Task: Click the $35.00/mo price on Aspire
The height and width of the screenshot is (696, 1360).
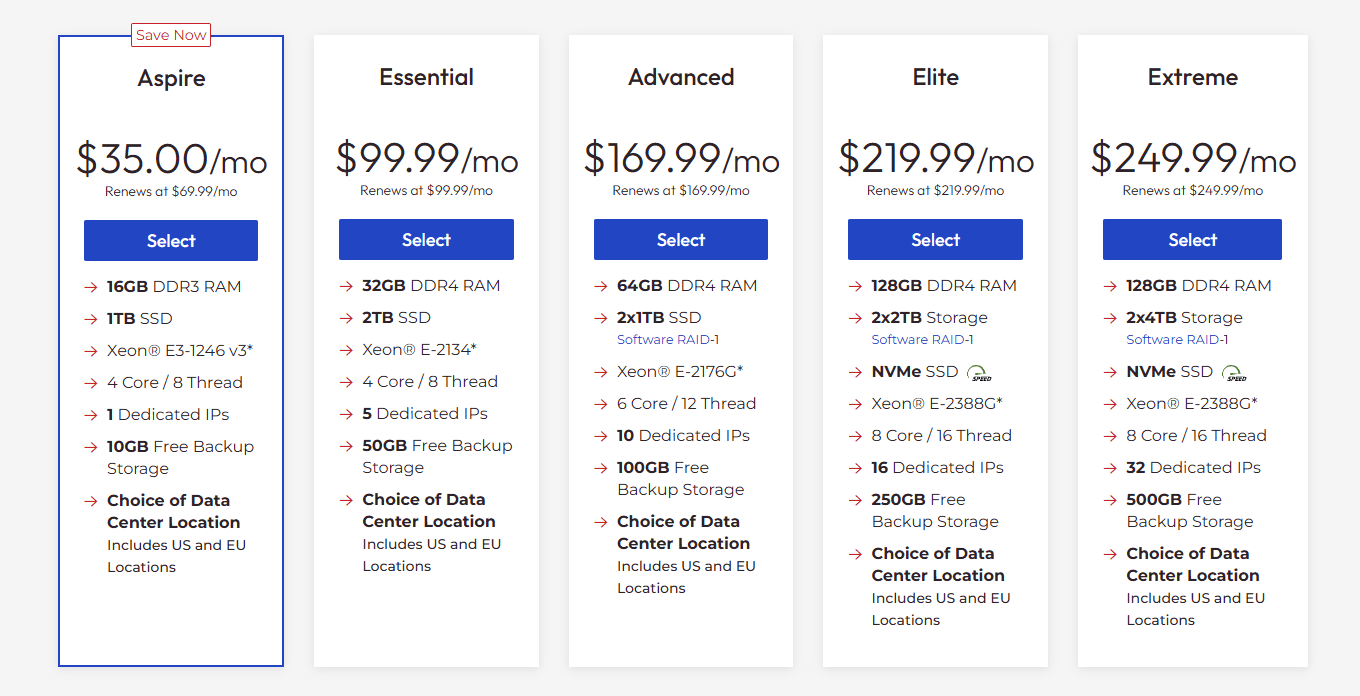Action: (x=170, y=160)
